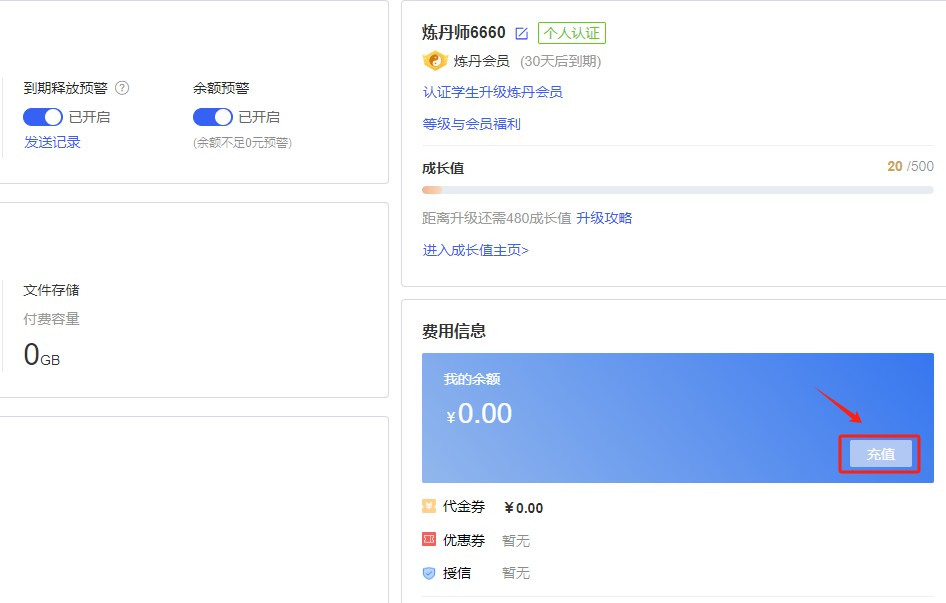Open 认证学生升级炼丹会员 upgrade link
946x603 pixels.
[x=491, y=91]
